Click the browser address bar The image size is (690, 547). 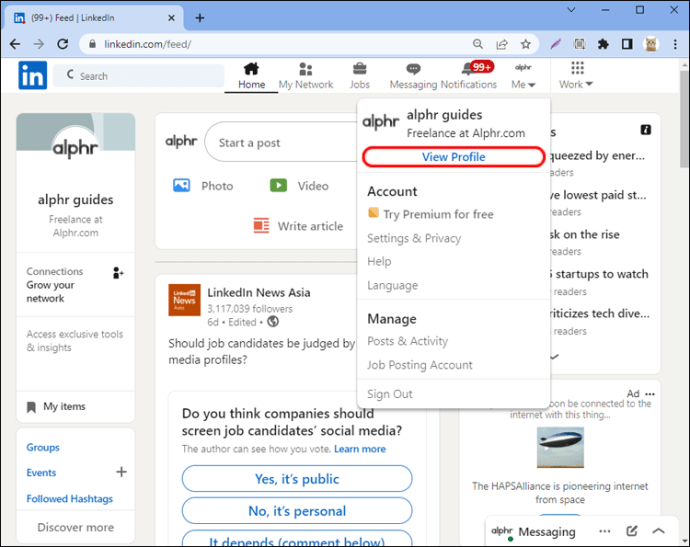click(282, 44)
